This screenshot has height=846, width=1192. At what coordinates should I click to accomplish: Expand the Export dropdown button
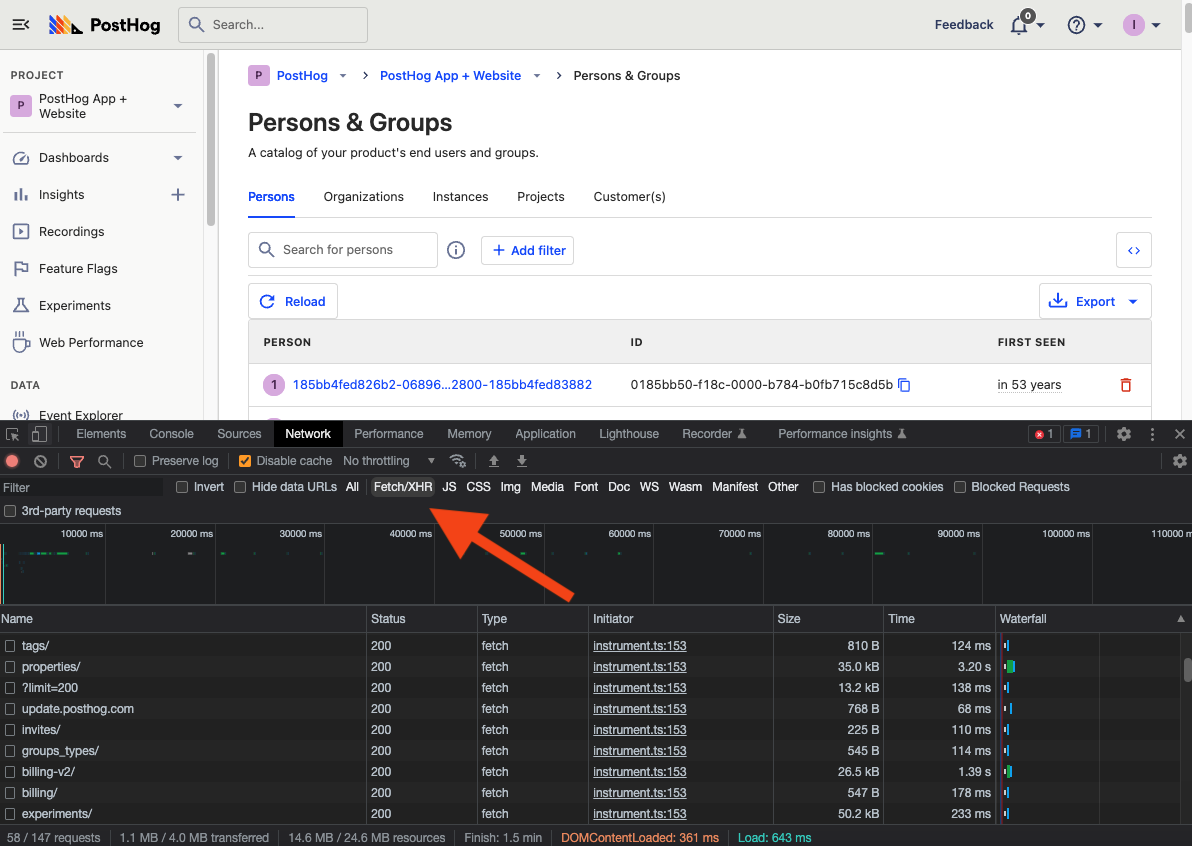[1132, 301]
